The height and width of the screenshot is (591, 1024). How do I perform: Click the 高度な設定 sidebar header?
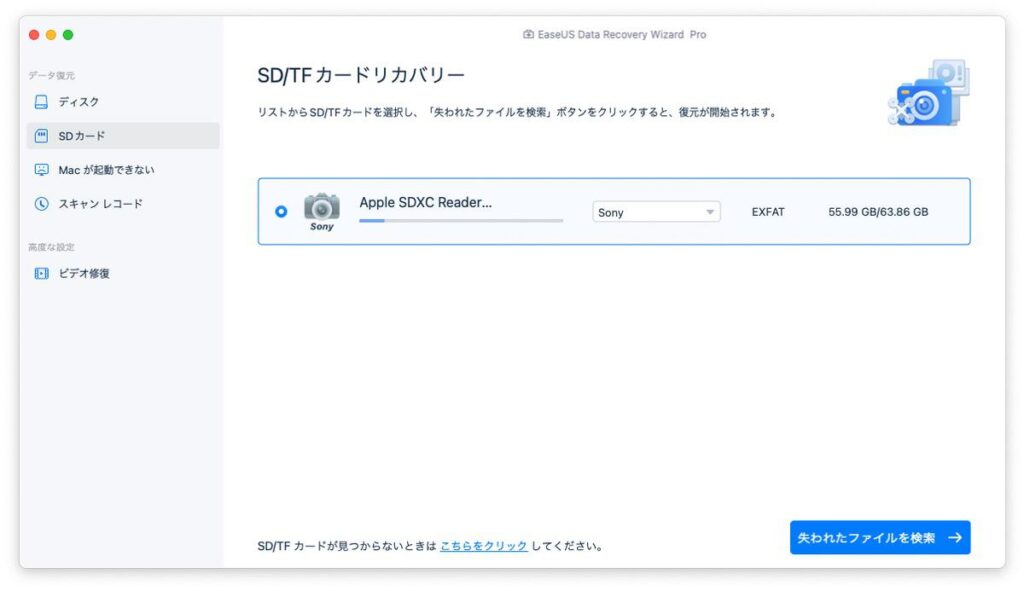51,248
